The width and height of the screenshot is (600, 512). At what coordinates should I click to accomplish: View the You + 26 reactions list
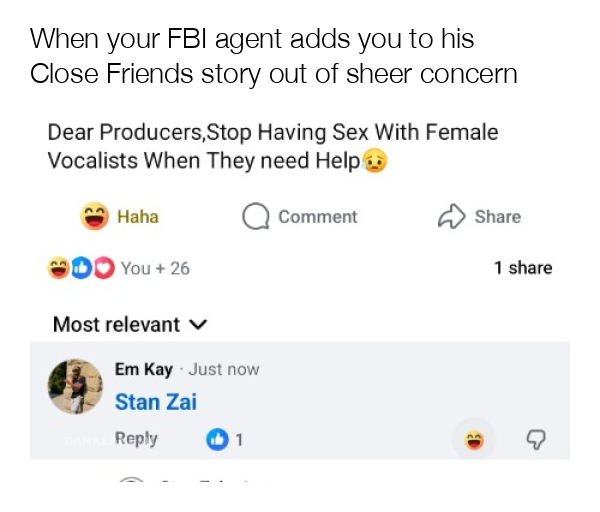[x=155, y=268]
